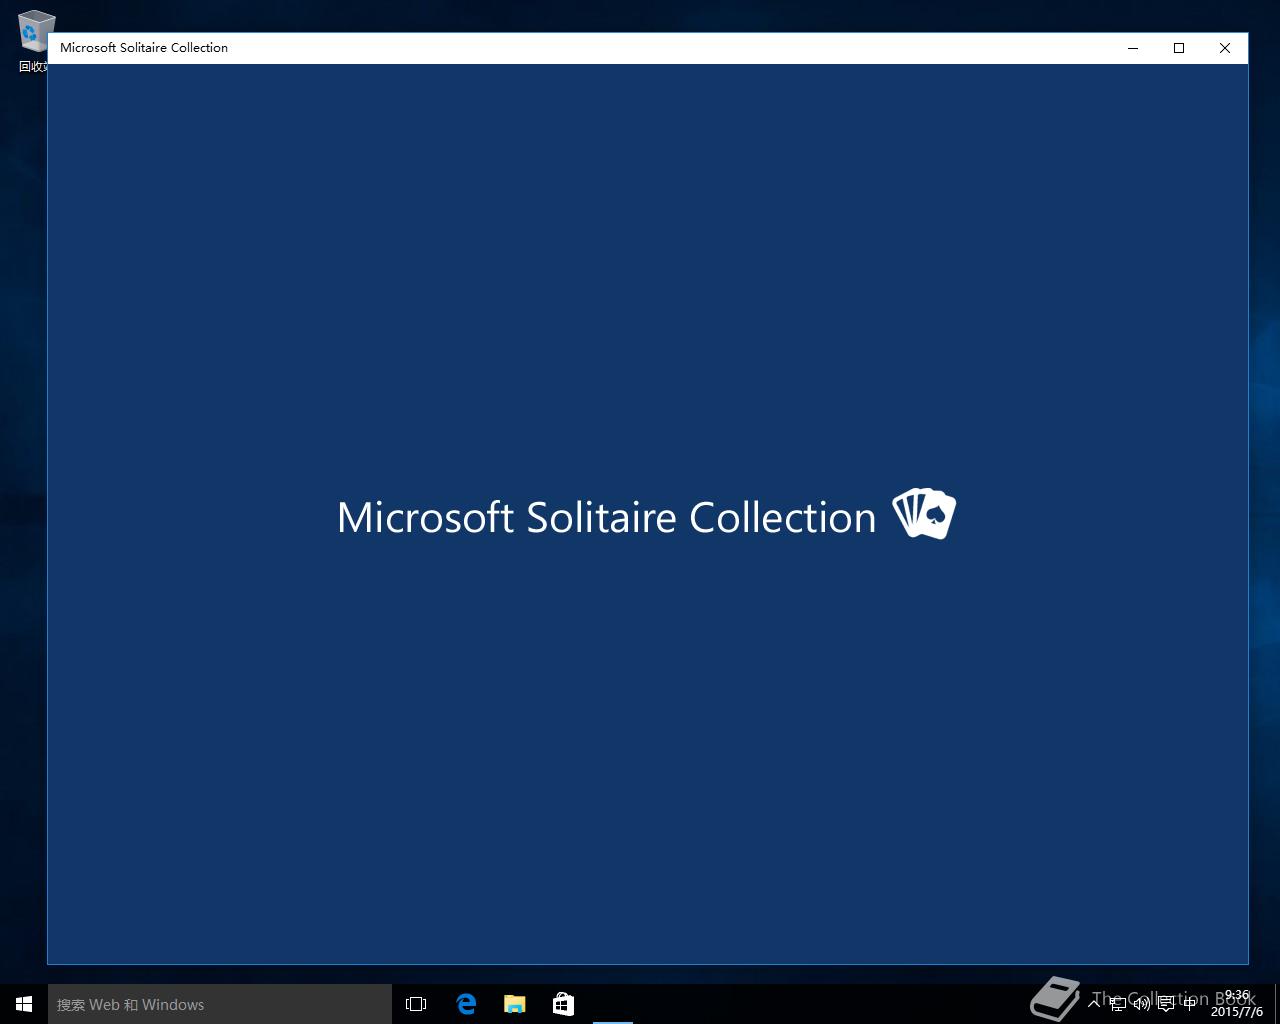The image size is (1280, 1024).
Task: Close the Microsoft Solitaire Collection window
Action: click(1225, 48)
